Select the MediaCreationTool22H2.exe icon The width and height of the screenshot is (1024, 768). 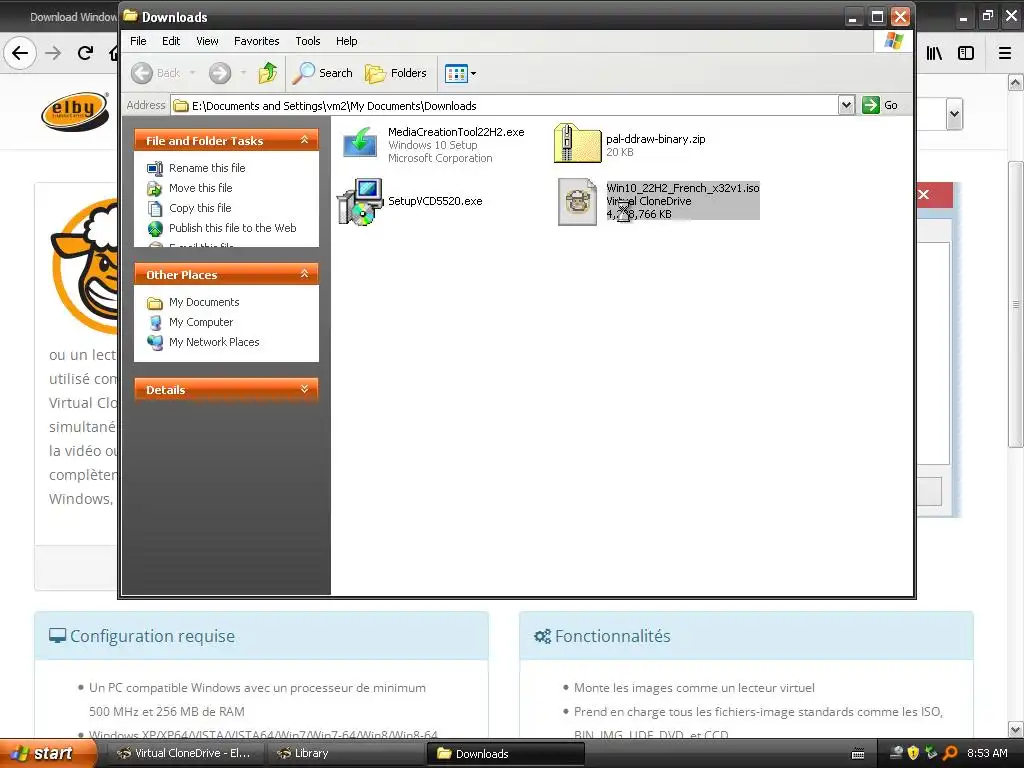(360, 144)
